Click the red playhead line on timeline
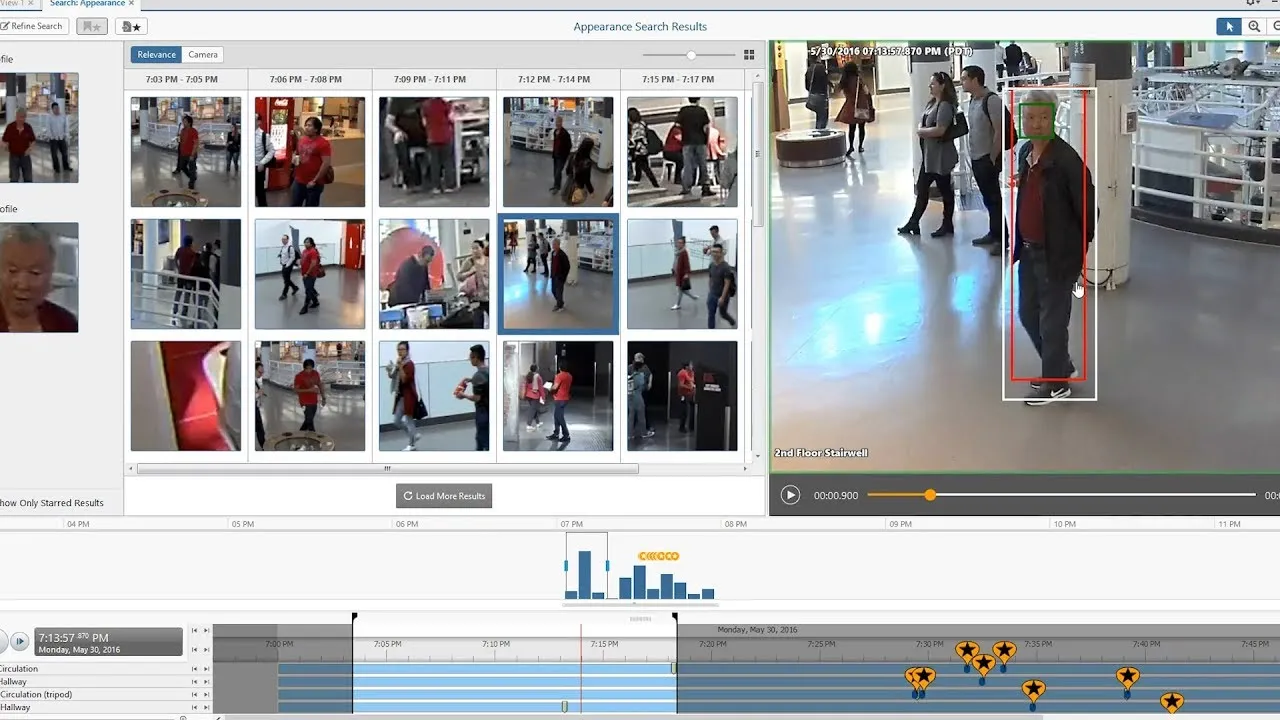This screenshot has width=1280, height=720. point(581,670)
